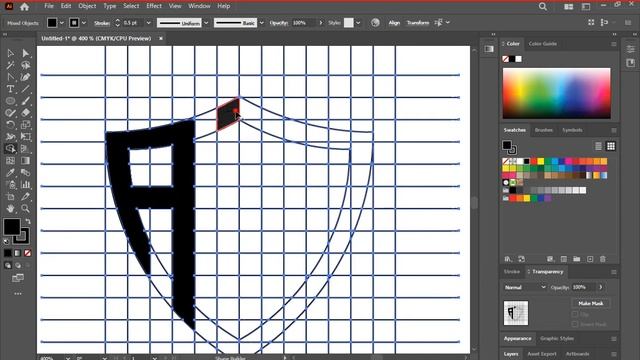Click Transform in control bar
The height and width of the screenshot is (360, 640).
[x=418, y=23]
